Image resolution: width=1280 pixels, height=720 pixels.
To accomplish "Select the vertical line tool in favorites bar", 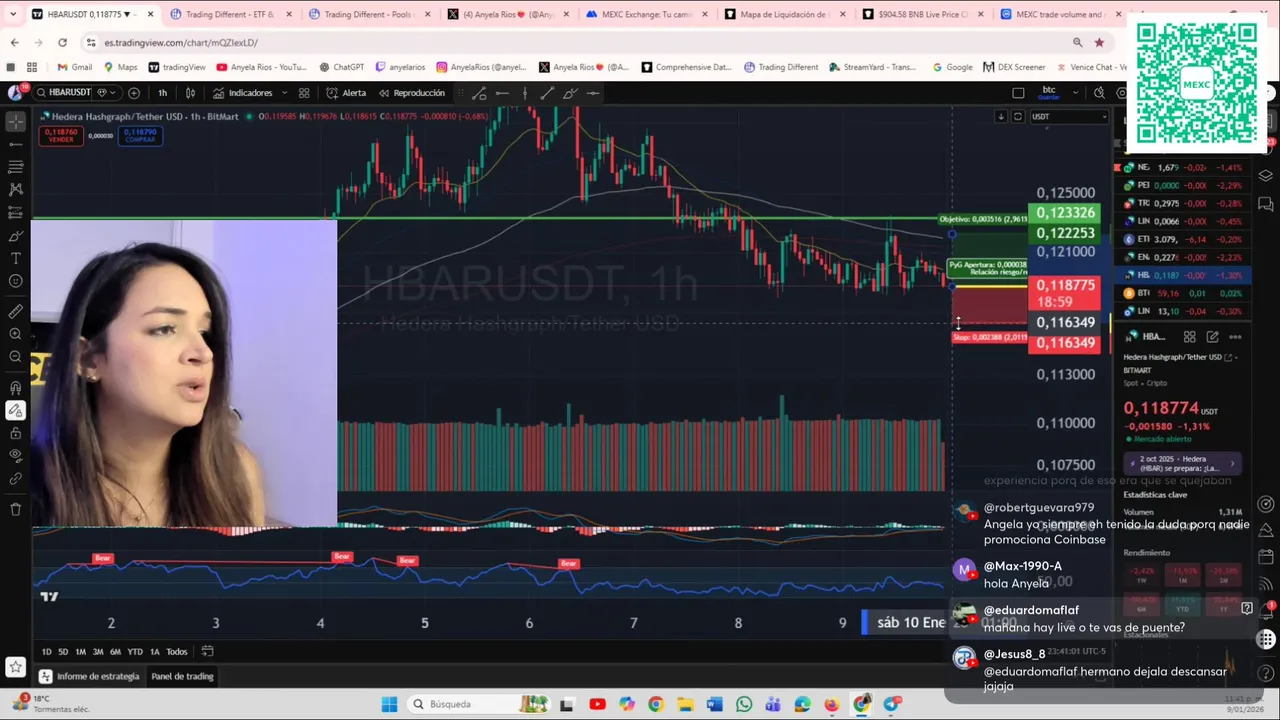I will click(525, 93).
